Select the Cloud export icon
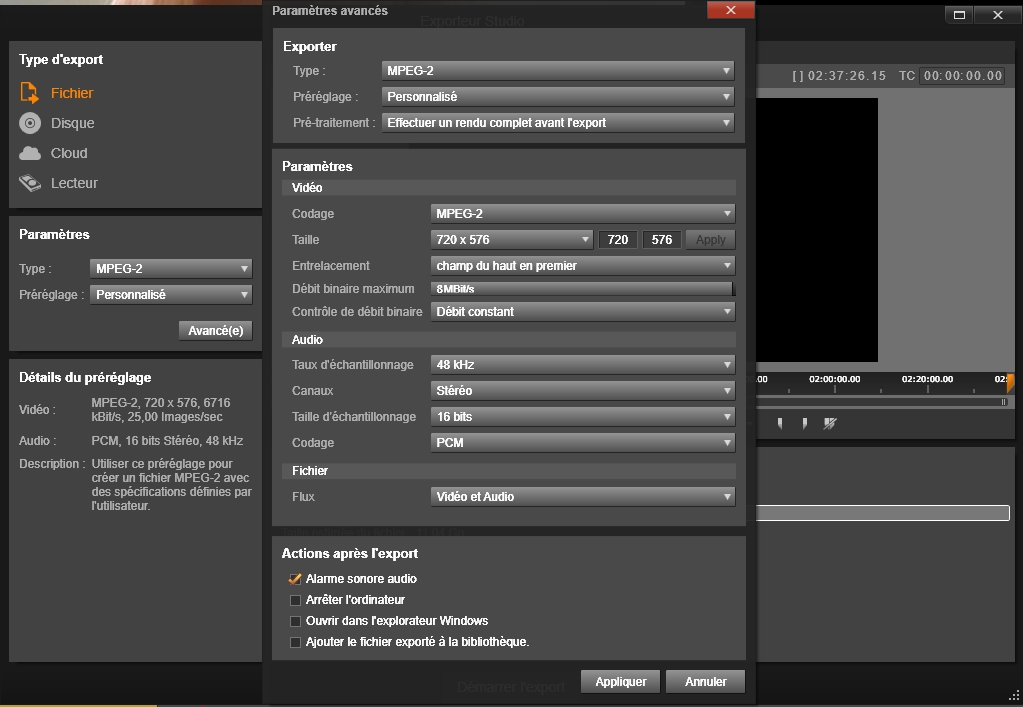 30,153
